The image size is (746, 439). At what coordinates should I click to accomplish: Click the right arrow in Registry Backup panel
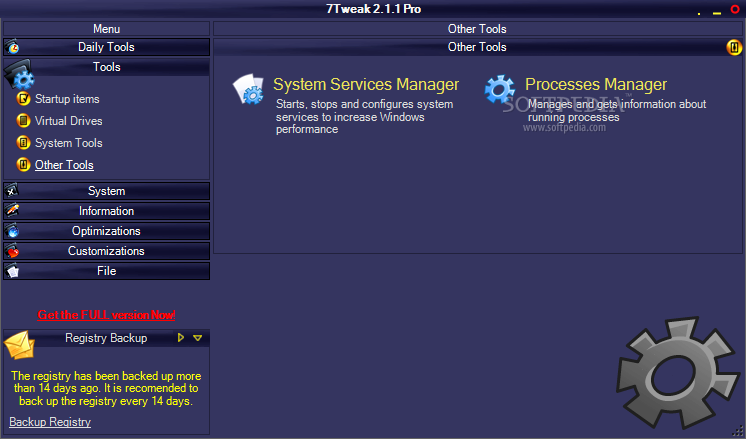pyautogui.click(x=181, y=338)
